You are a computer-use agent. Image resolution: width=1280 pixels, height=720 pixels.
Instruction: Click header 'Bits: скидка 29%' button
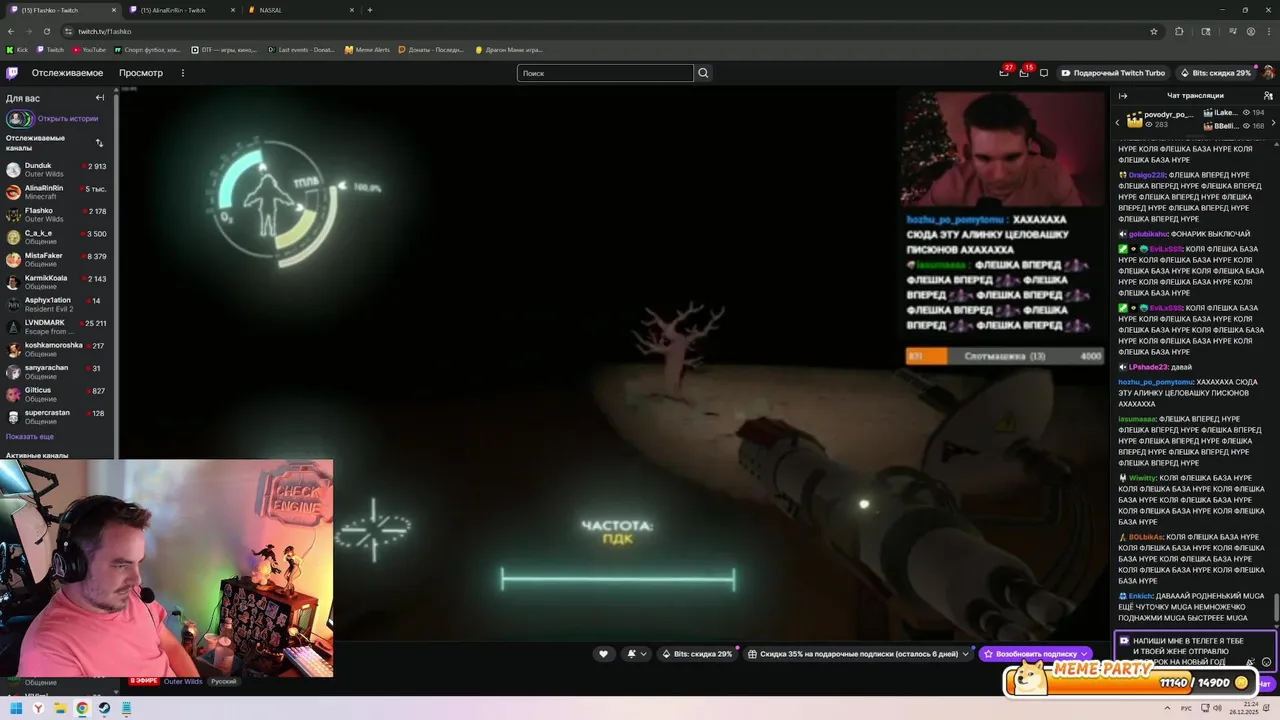[1214, 73]
